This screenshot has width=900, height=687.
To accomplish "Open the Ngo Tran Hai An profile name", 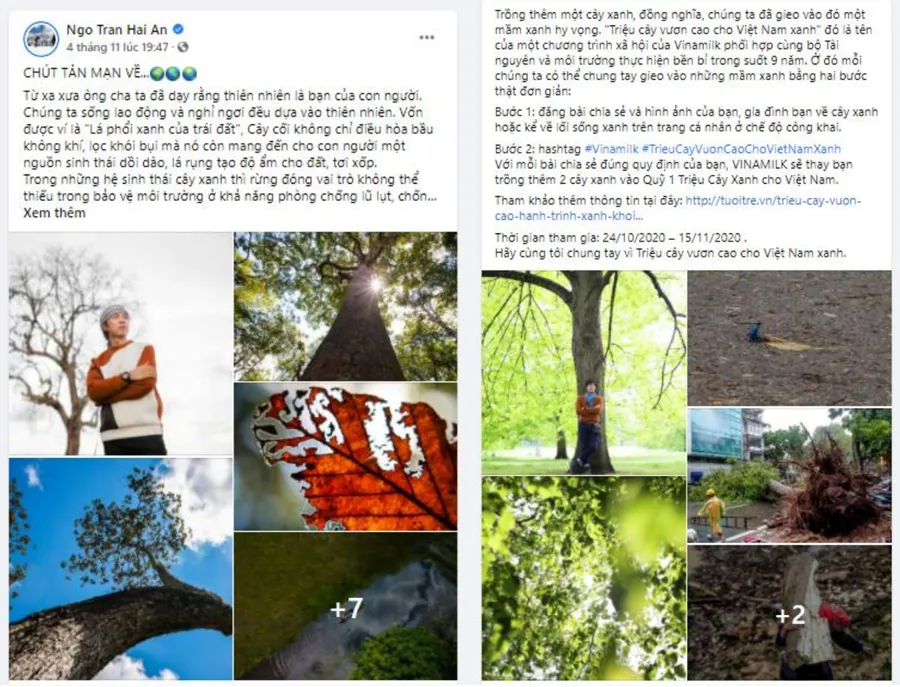I will click(x=118, y=29).
